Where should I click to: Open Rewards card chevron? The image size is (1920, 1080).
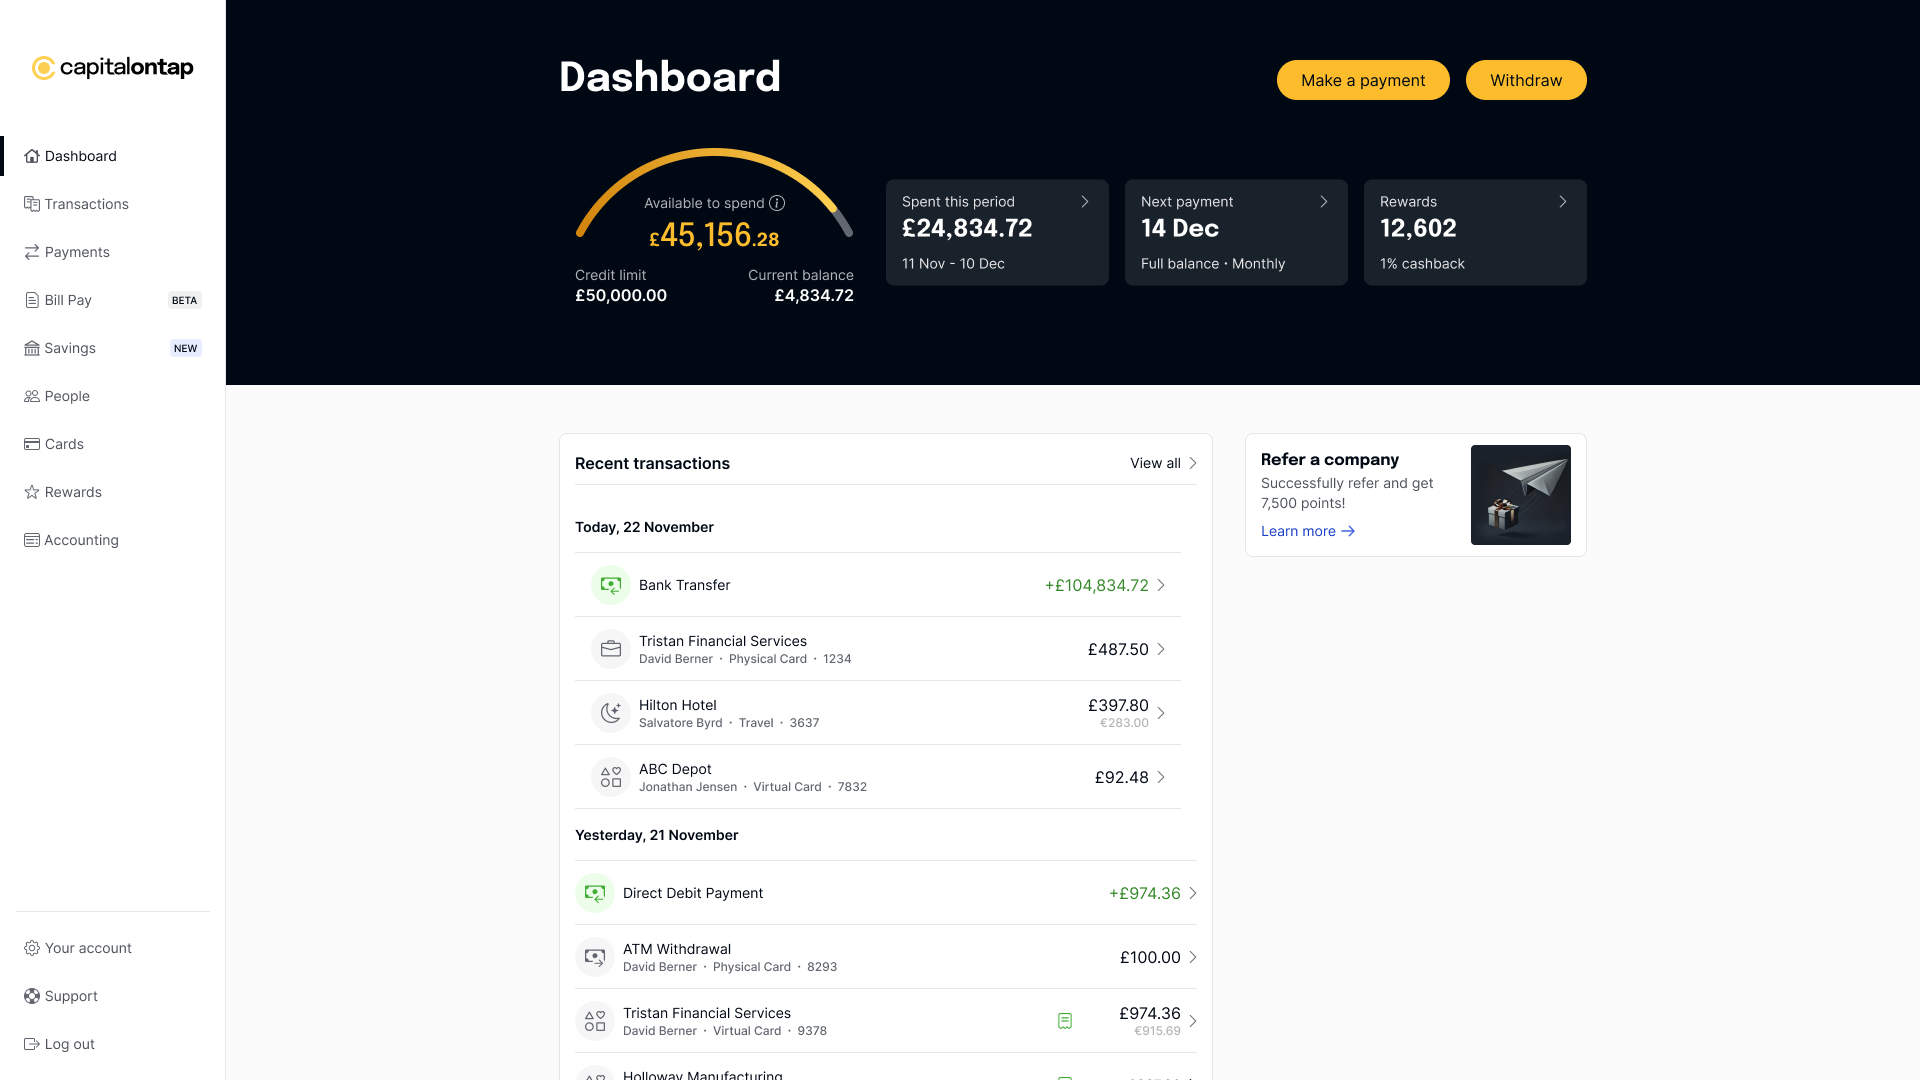[x=1563, y=202]
